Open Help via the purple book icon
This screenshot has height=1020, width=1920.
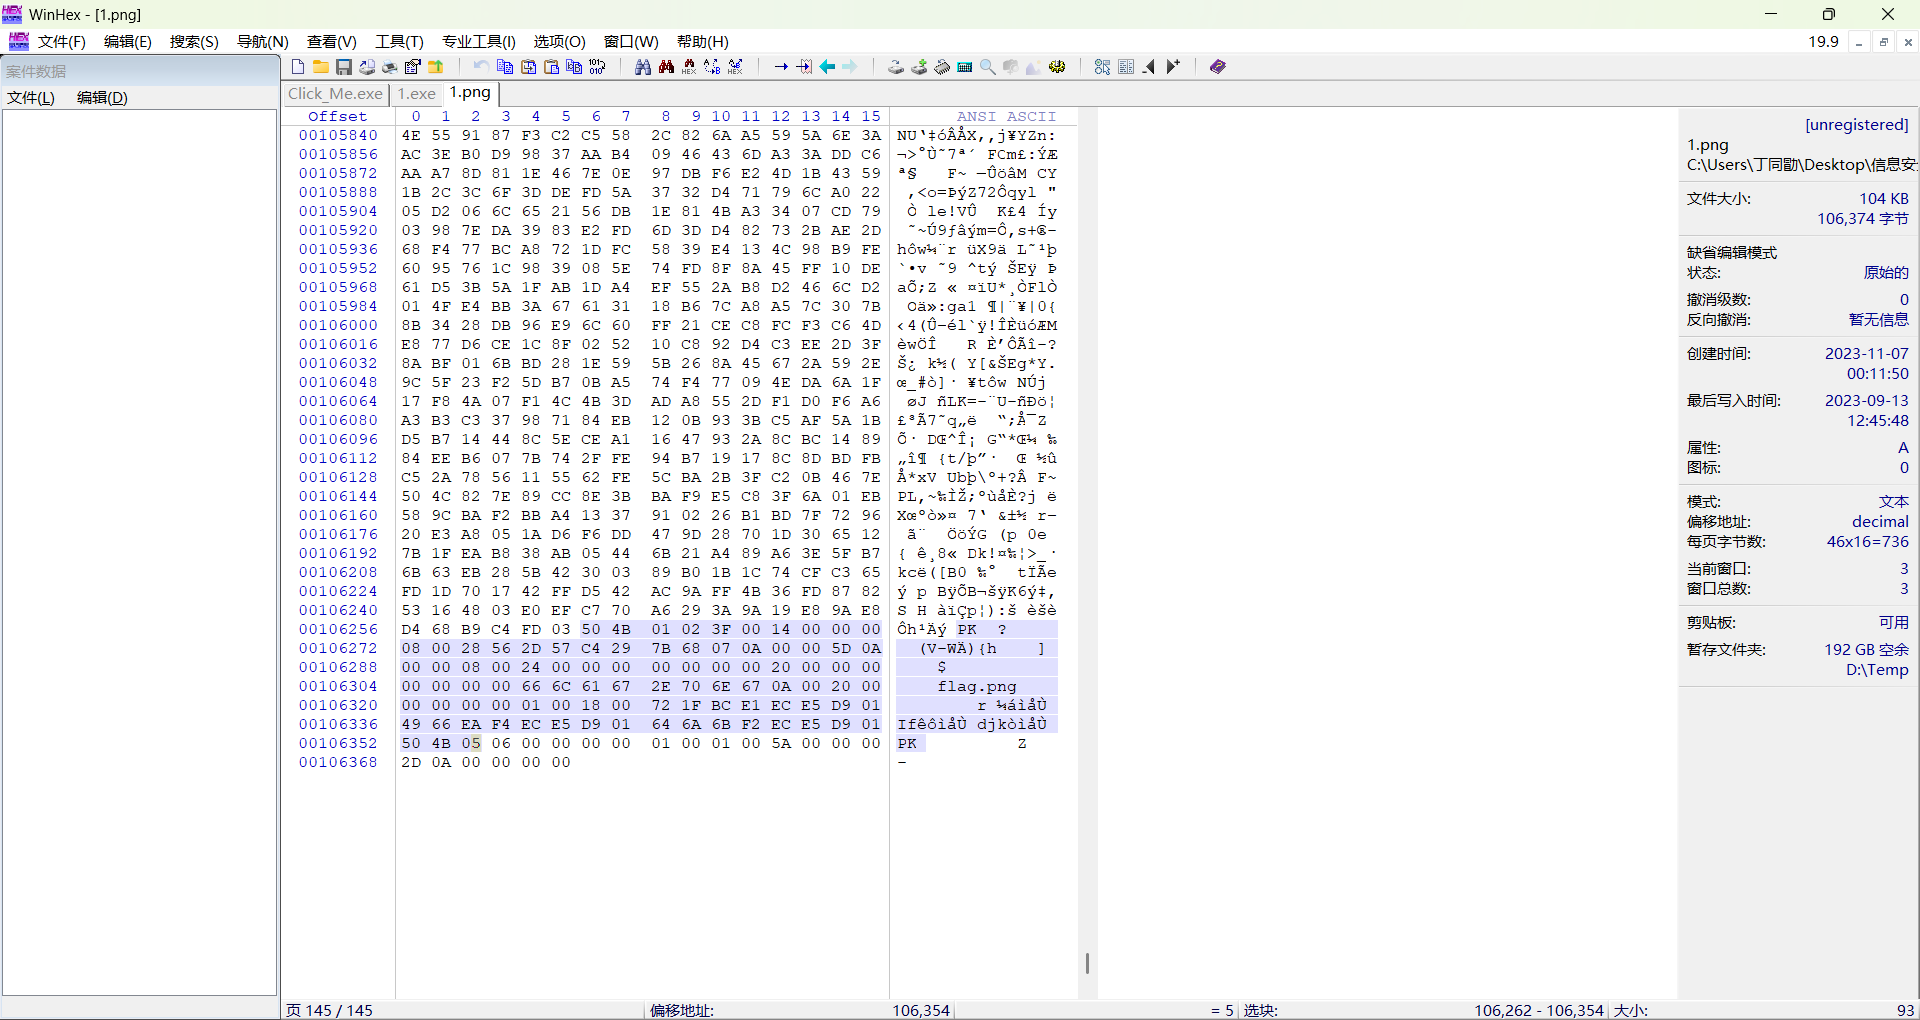coord(1217,67)
